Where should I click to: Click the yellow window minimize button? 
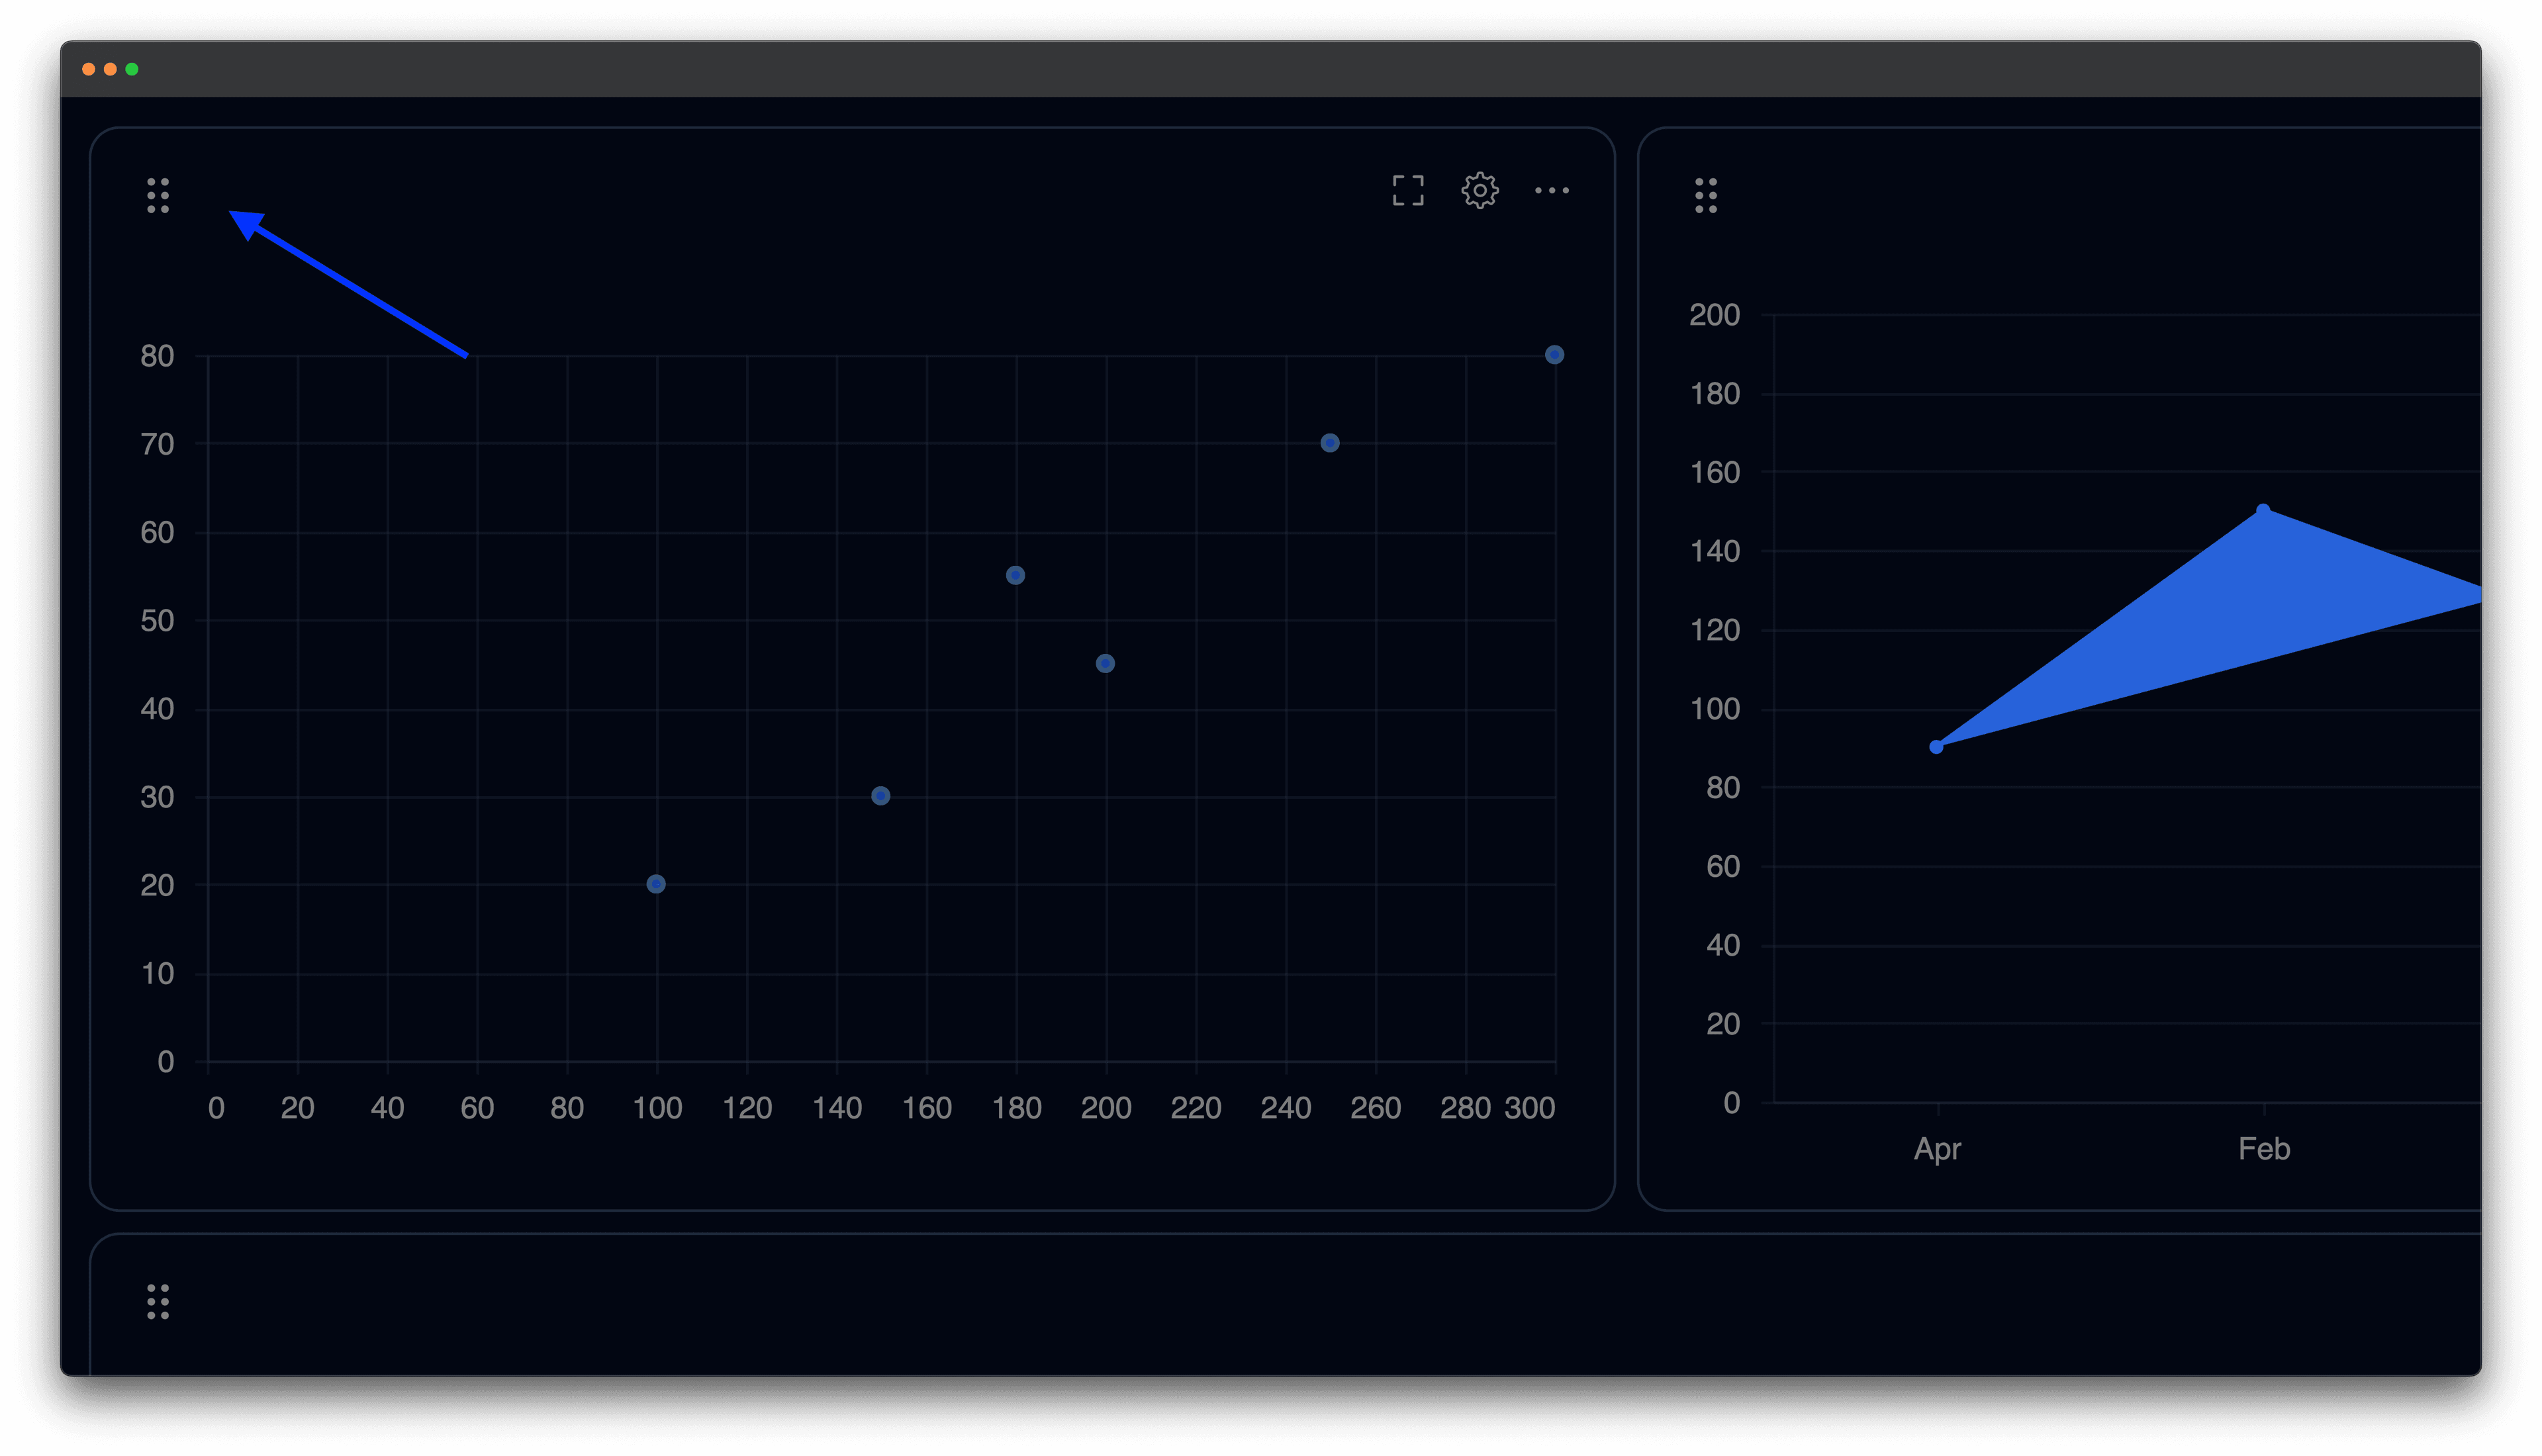[110, 69]
